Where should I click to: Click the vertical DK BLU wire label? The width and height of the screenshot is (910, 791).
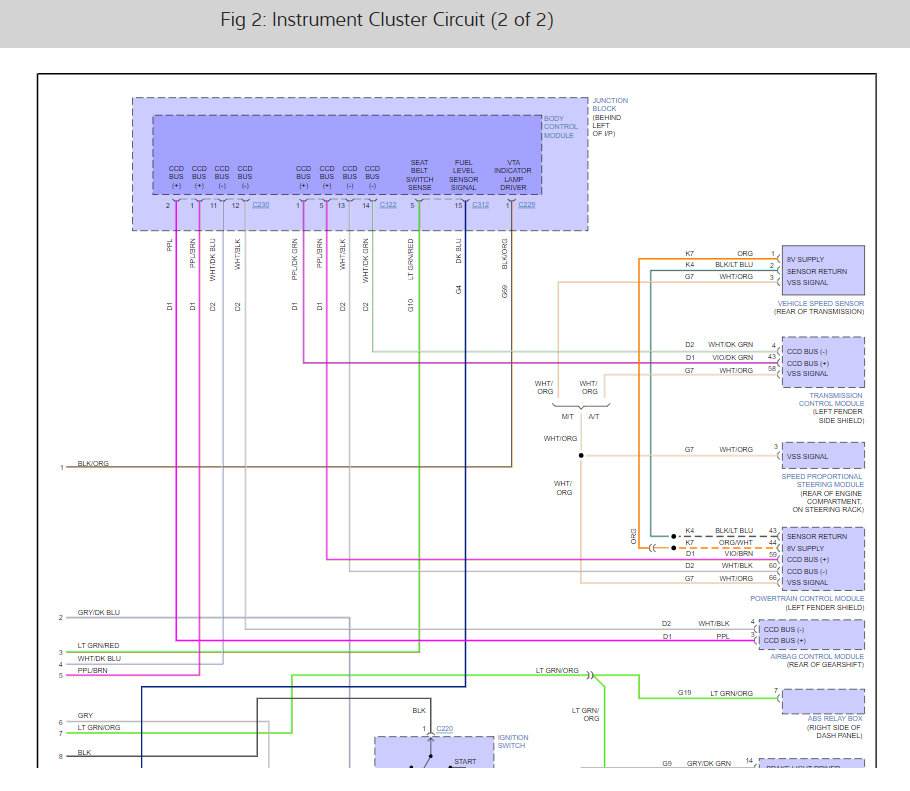pyautogui.click(x=458, y=251)
